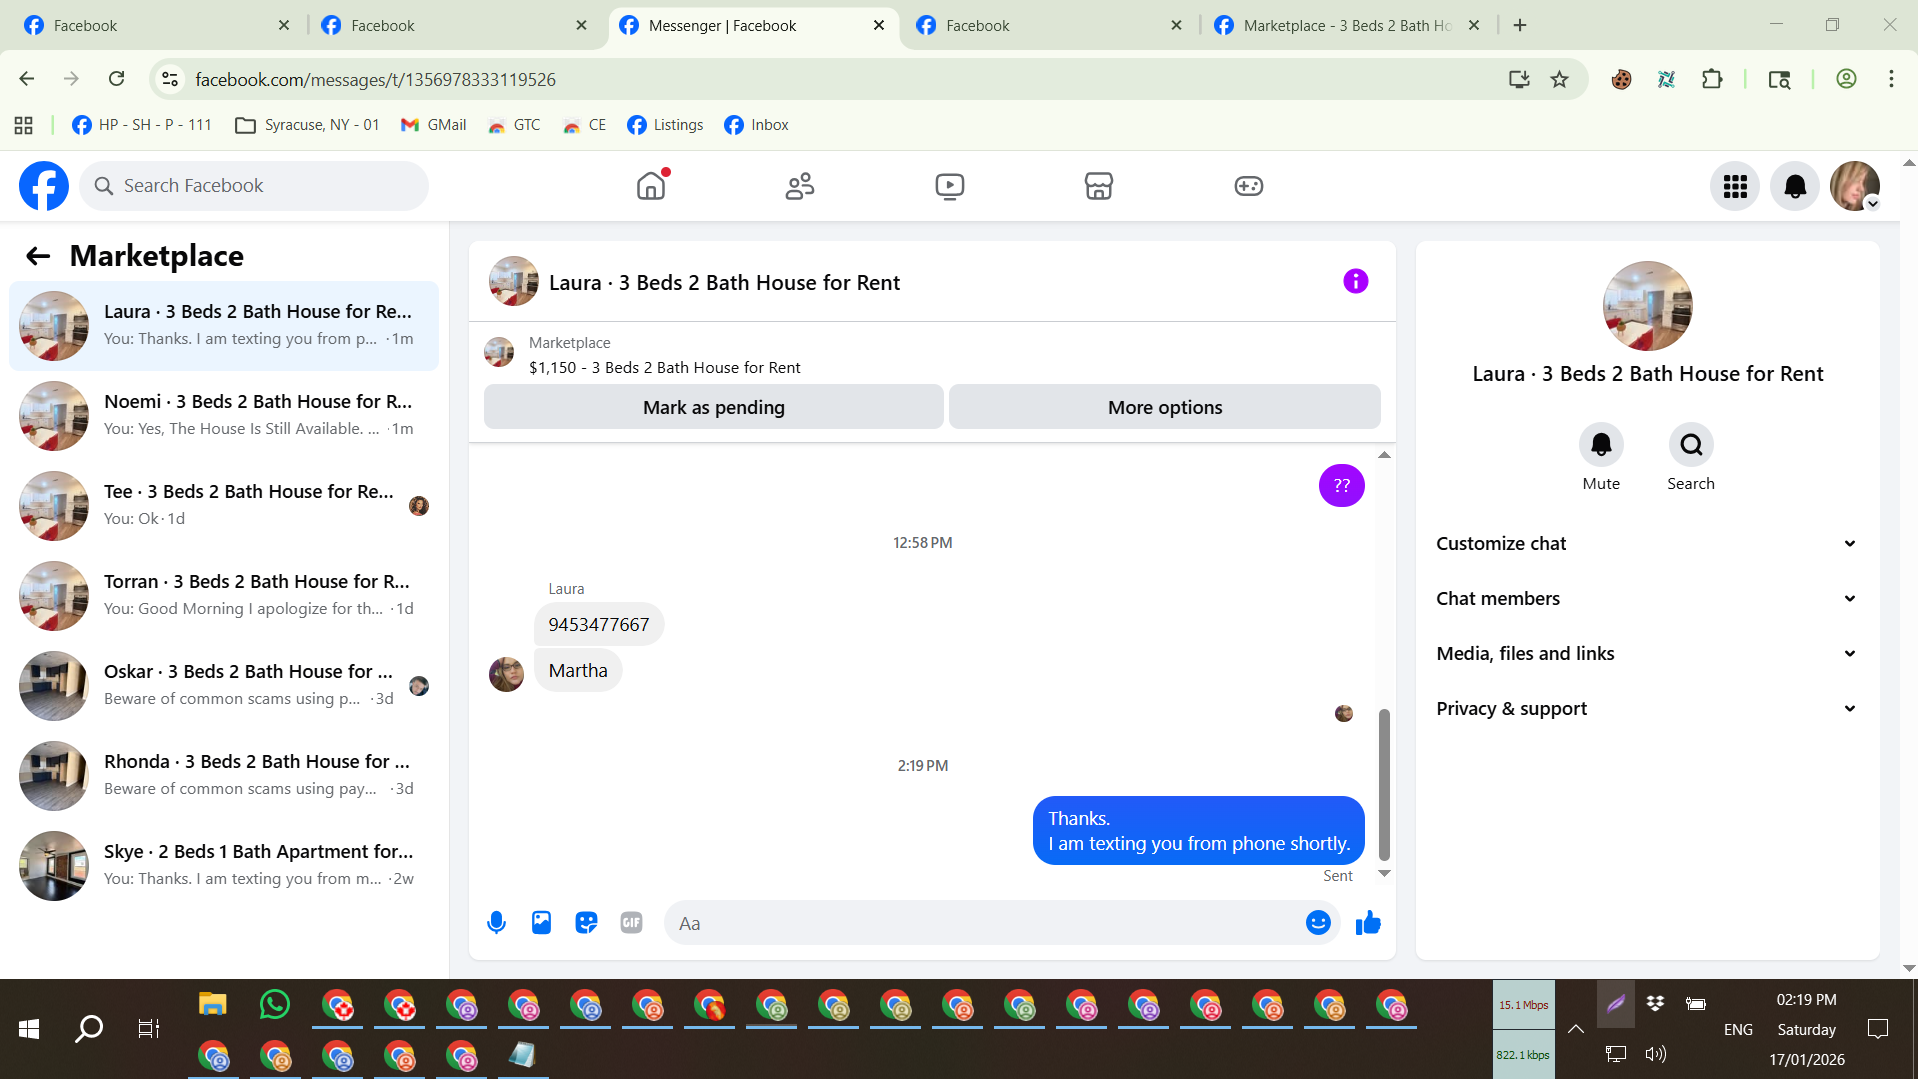The image size is (1918, 1079).
Task: Open Windows taskbar search
Action: pyautogui.click(x=89, y=1029)
